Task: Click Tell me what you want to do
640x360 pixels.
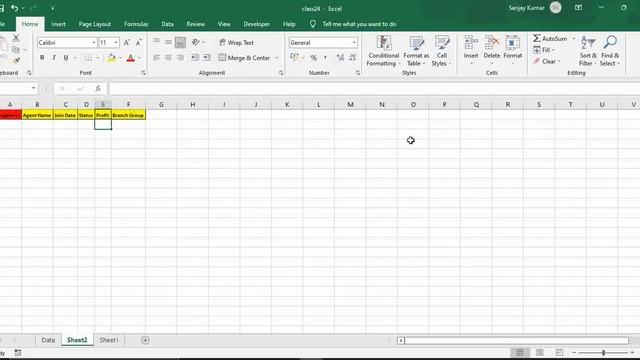Action: 359,24
